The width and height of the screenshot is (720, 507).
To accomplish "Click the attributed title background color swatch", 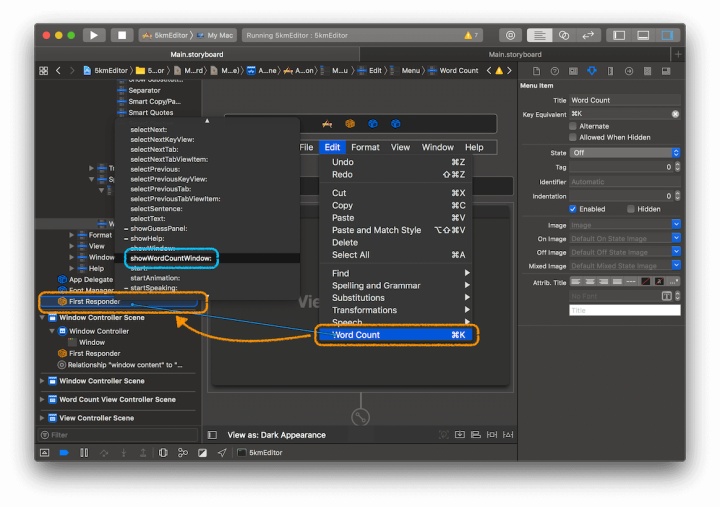I will 659,282.
